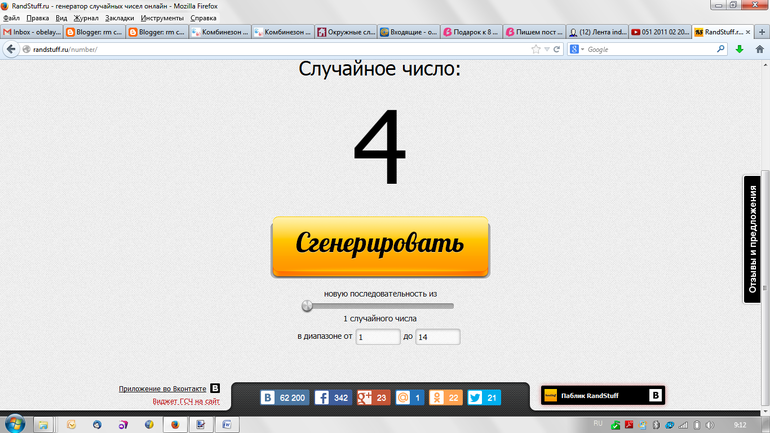Switch to the Входящие tab
Screen dimensions: 770x433
point(409,32)
